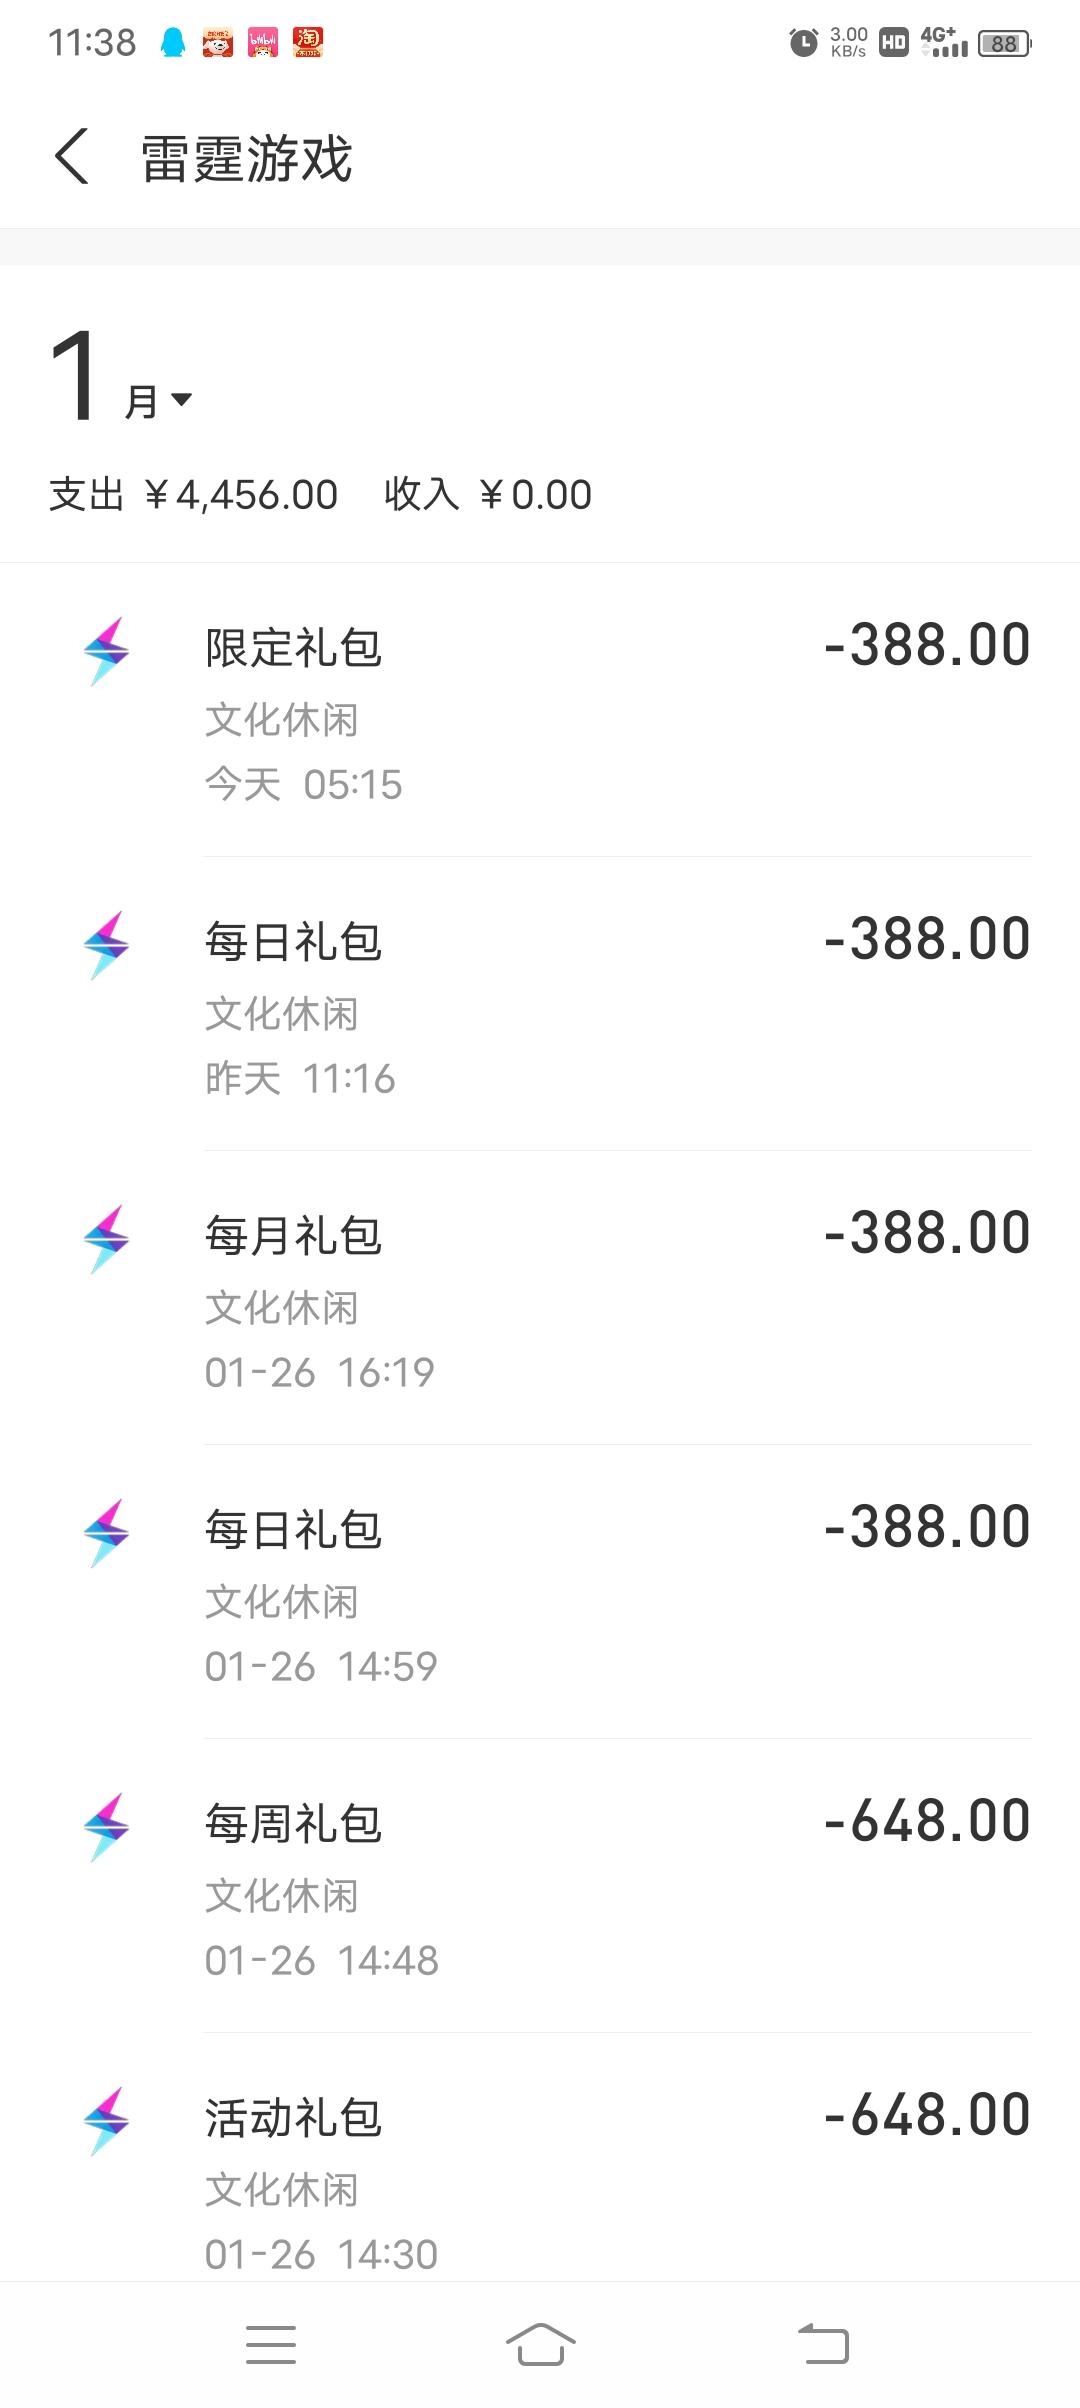1080x2408 pixels.
Task: Tap the lightning icon beside 每周礼包
Action: (106, 1827)
